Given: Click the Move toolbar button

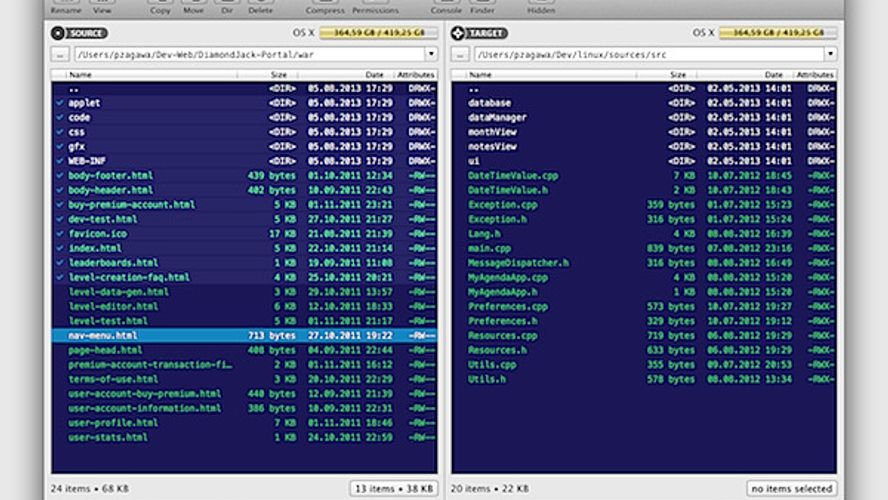Looking at the screenshot, I should (194, 8).
